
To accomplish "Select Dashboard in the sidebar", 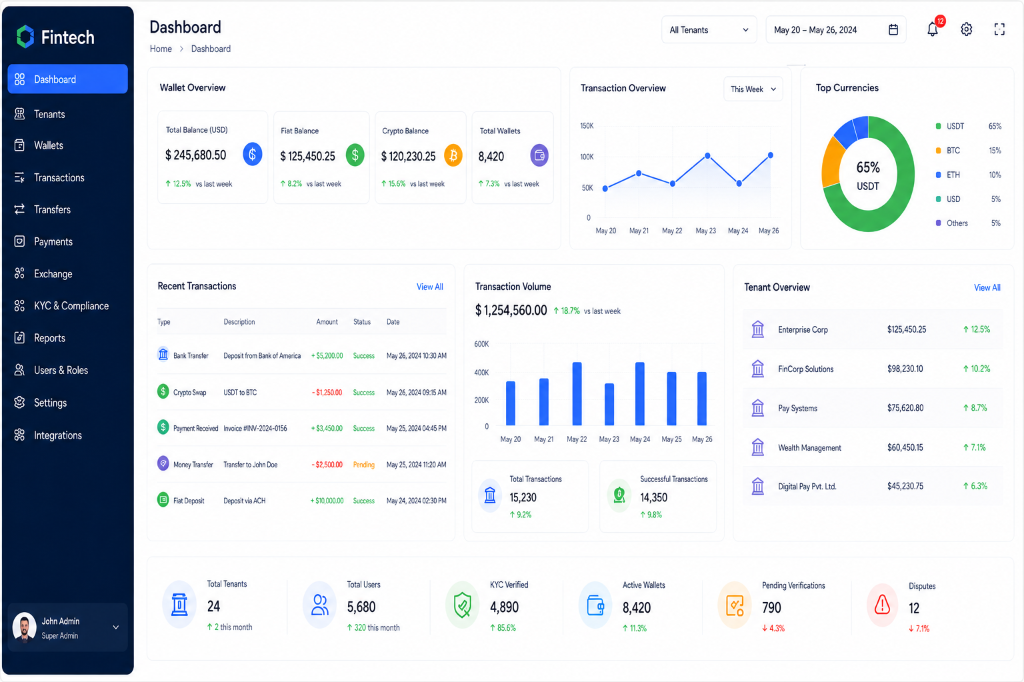I will 68,79.
